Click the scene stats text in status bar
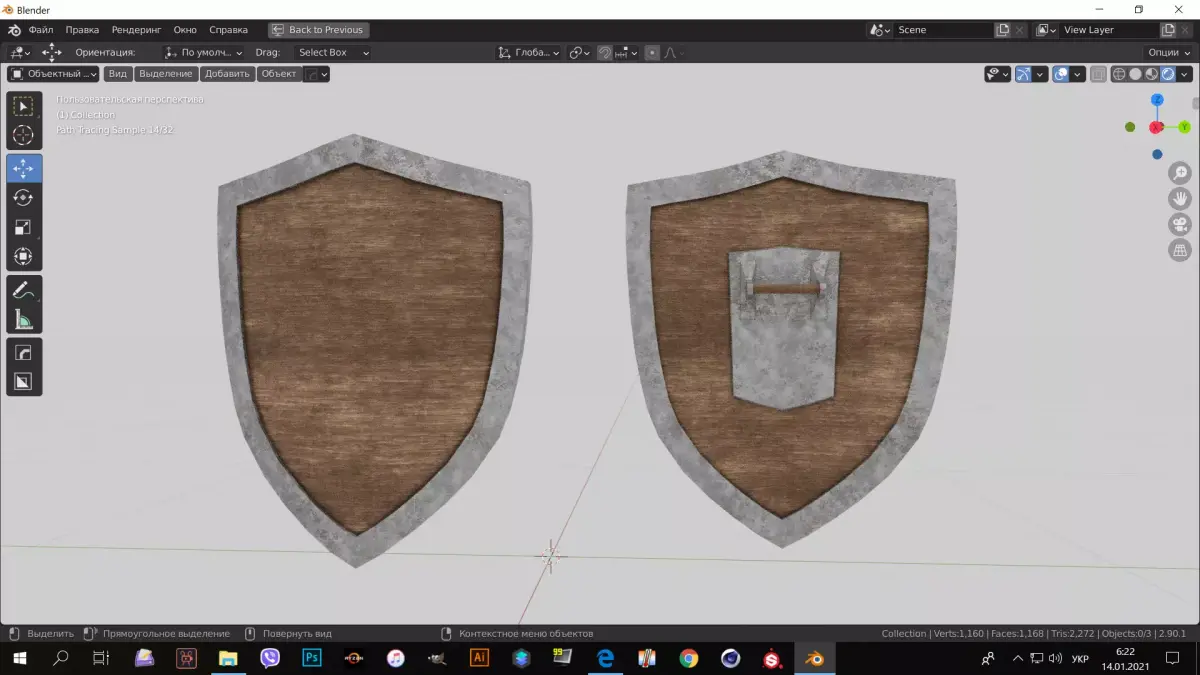1200x675 pixels. point(1034,633)
